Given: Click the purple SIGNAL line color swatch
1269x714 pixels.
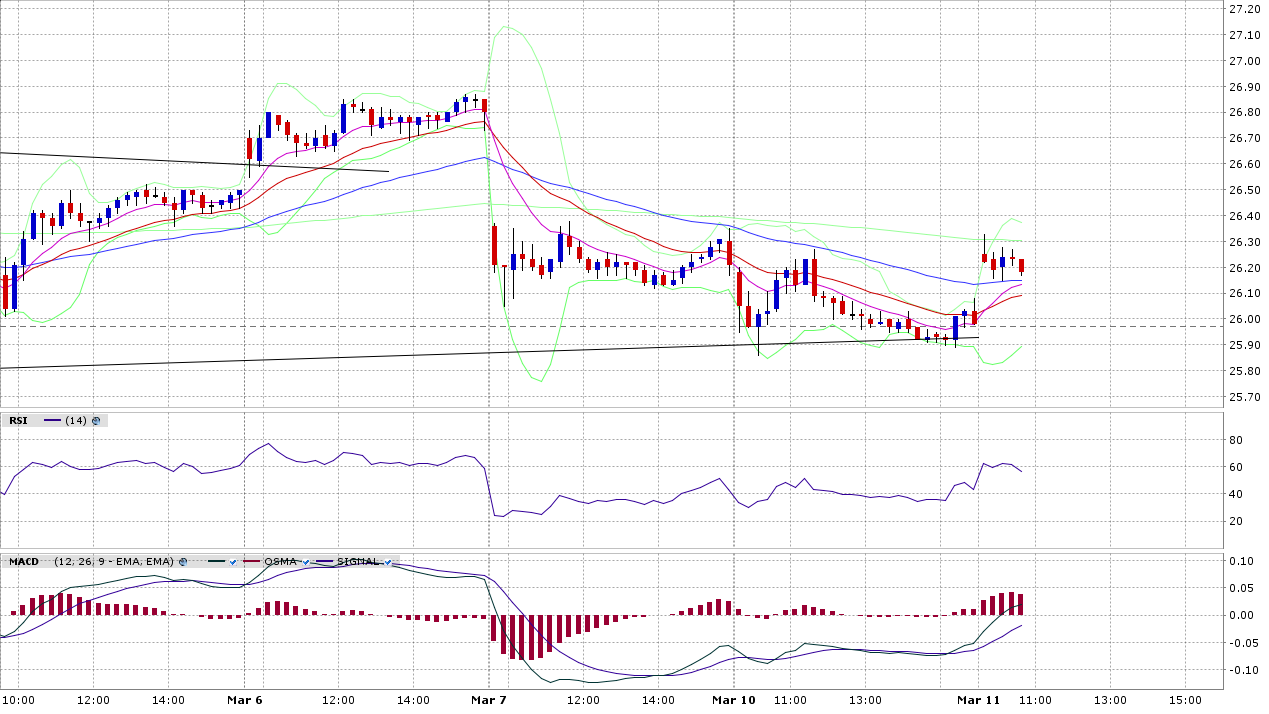Looking at the screenshot, I should [325, 562].
